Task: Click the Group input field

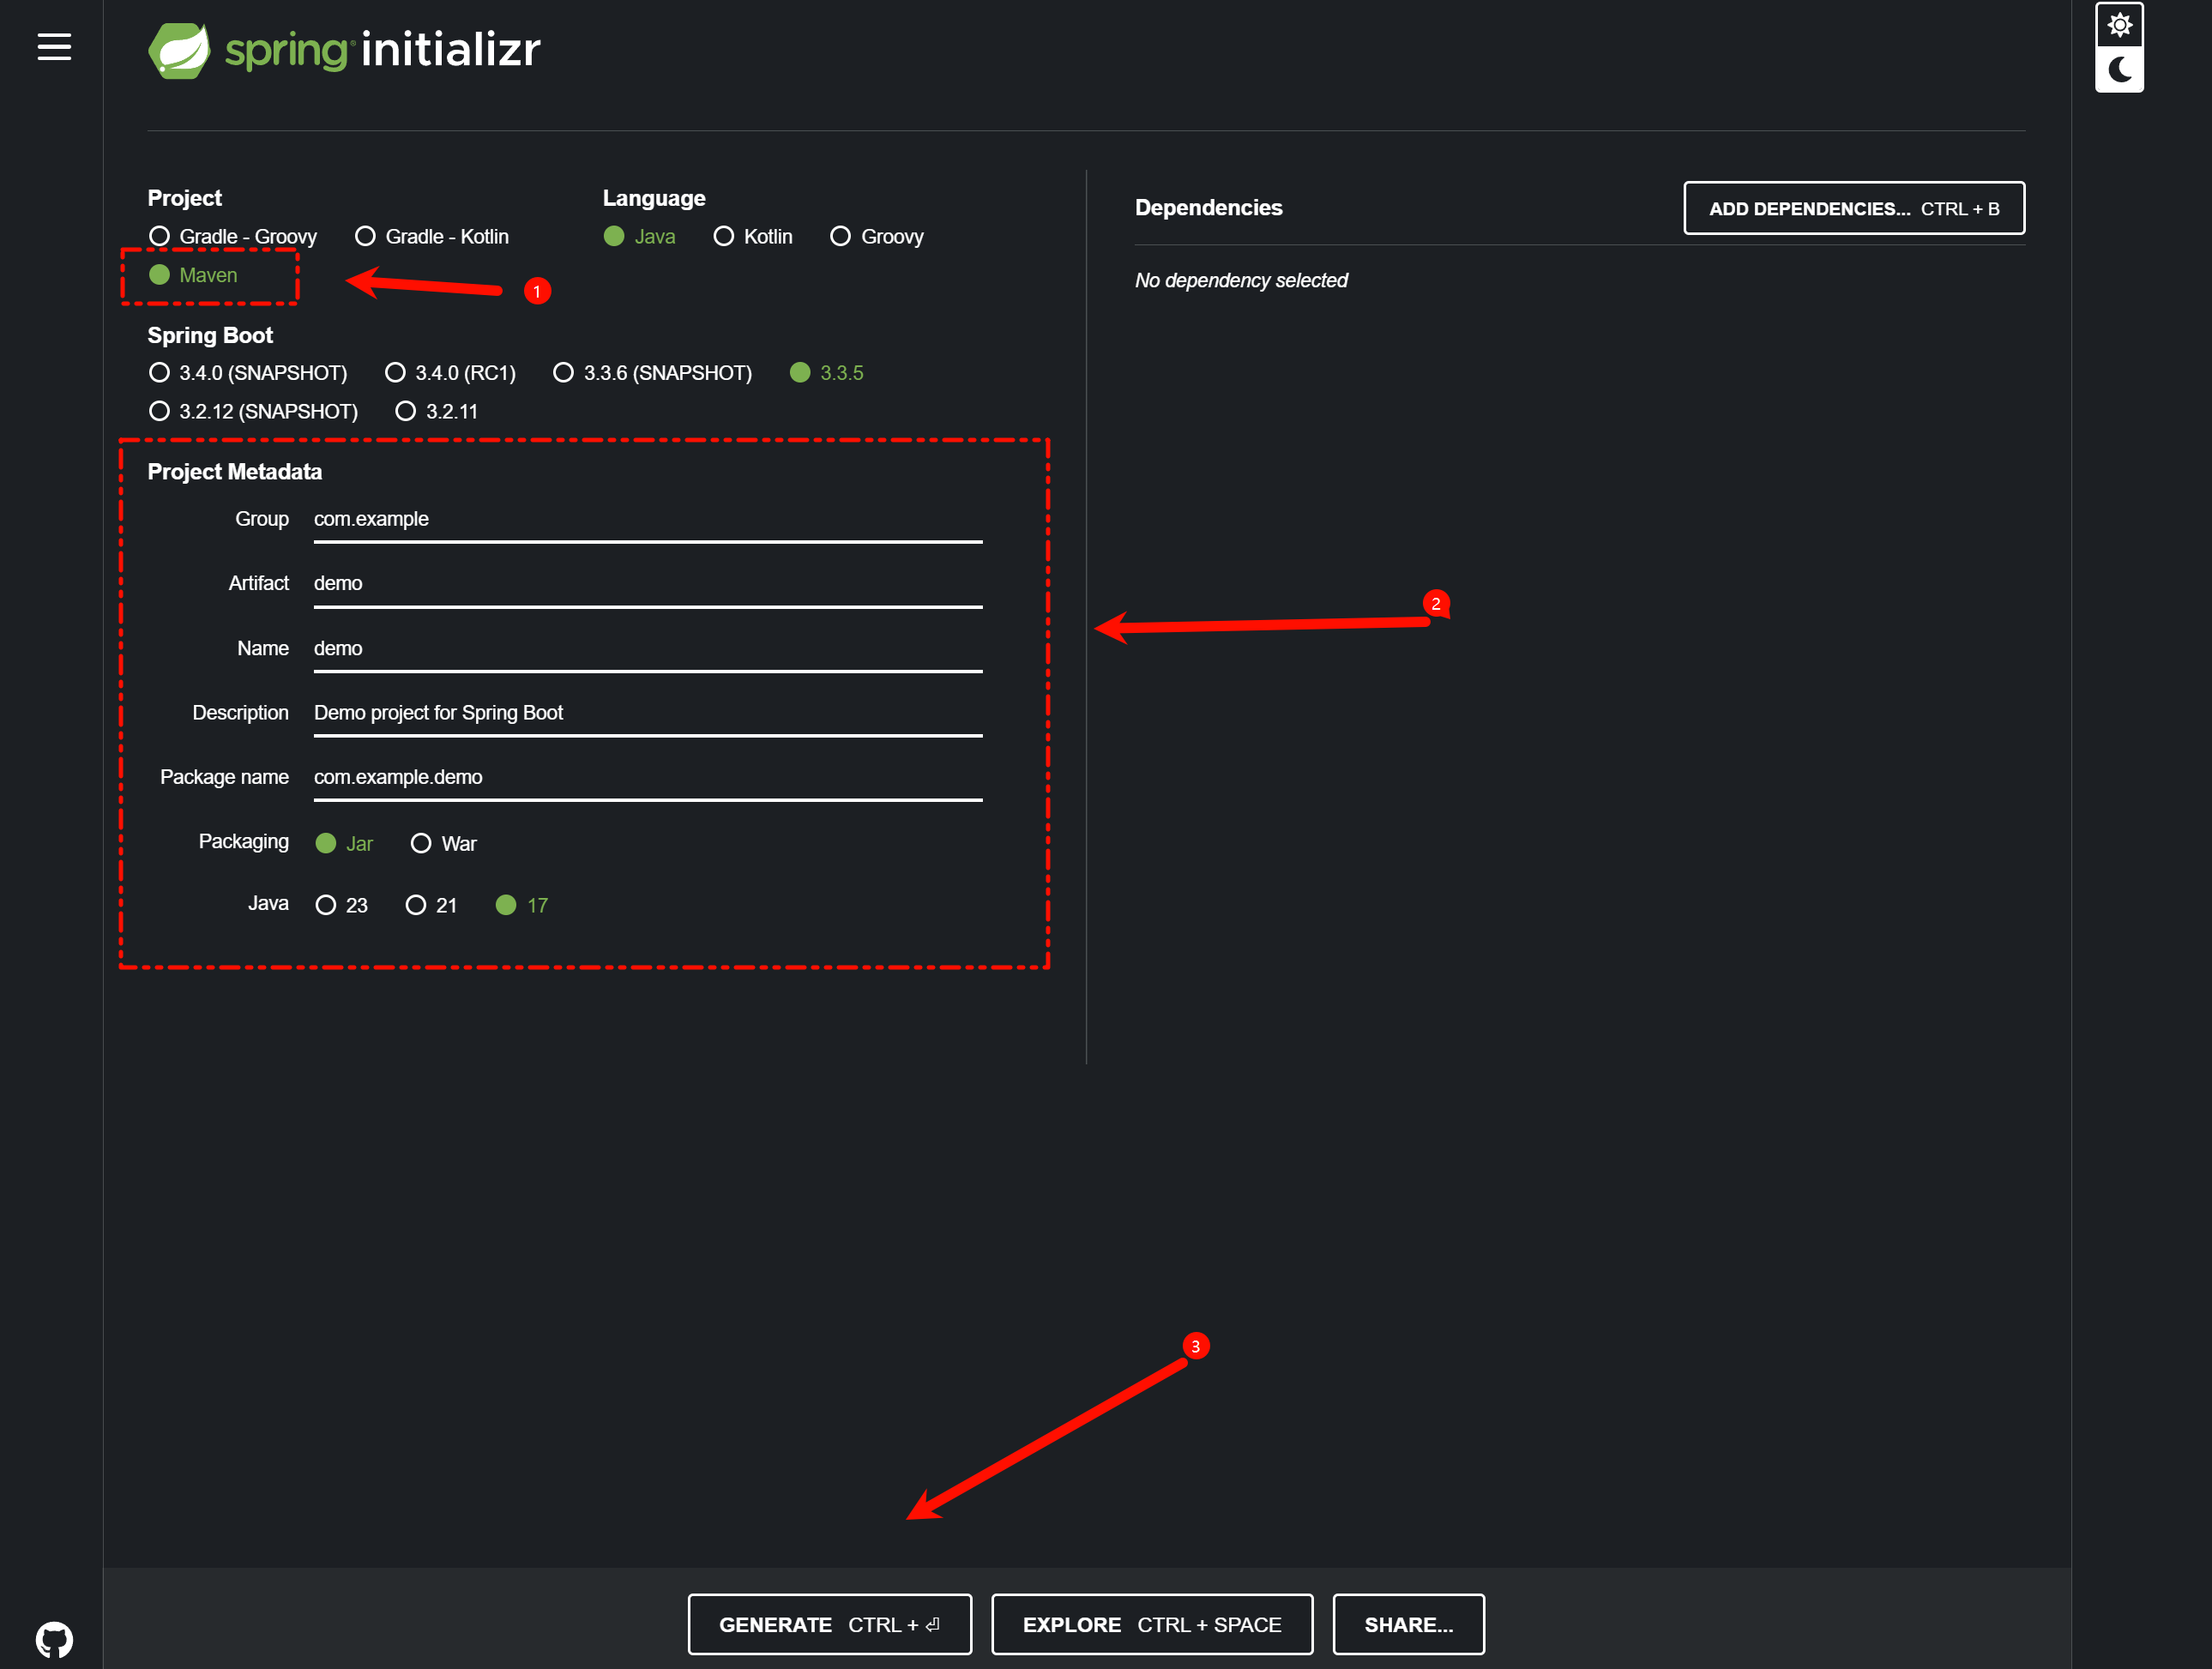Action: pyautogui.click(x=648, y=520)
